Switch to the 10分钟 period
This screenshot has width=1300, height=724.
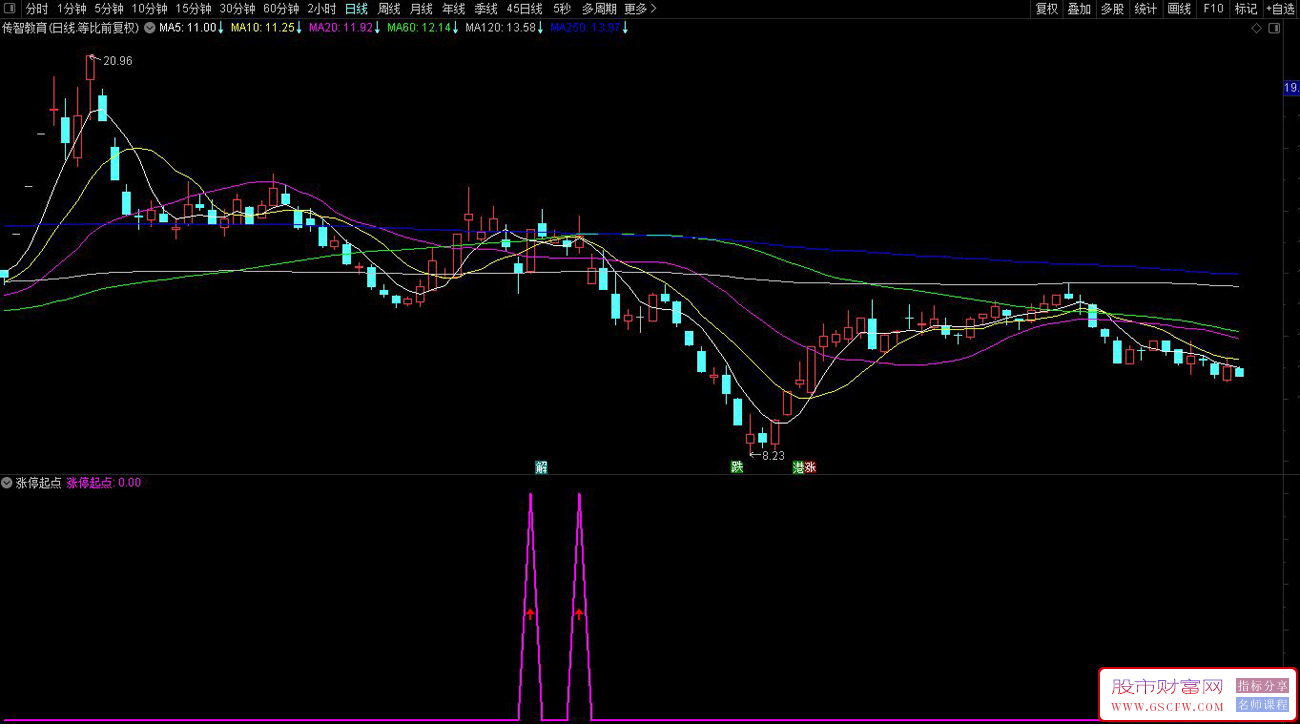[x=150, y=9]
